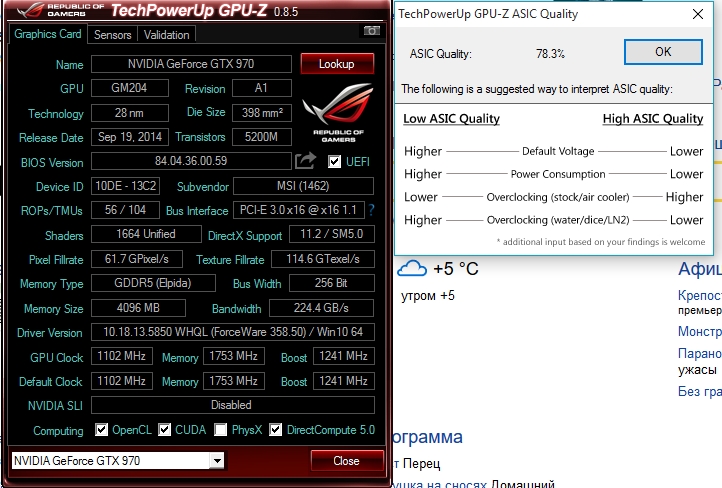
Task: Click the GPU Clock value 1102 MHz
Action: (122, 356)
